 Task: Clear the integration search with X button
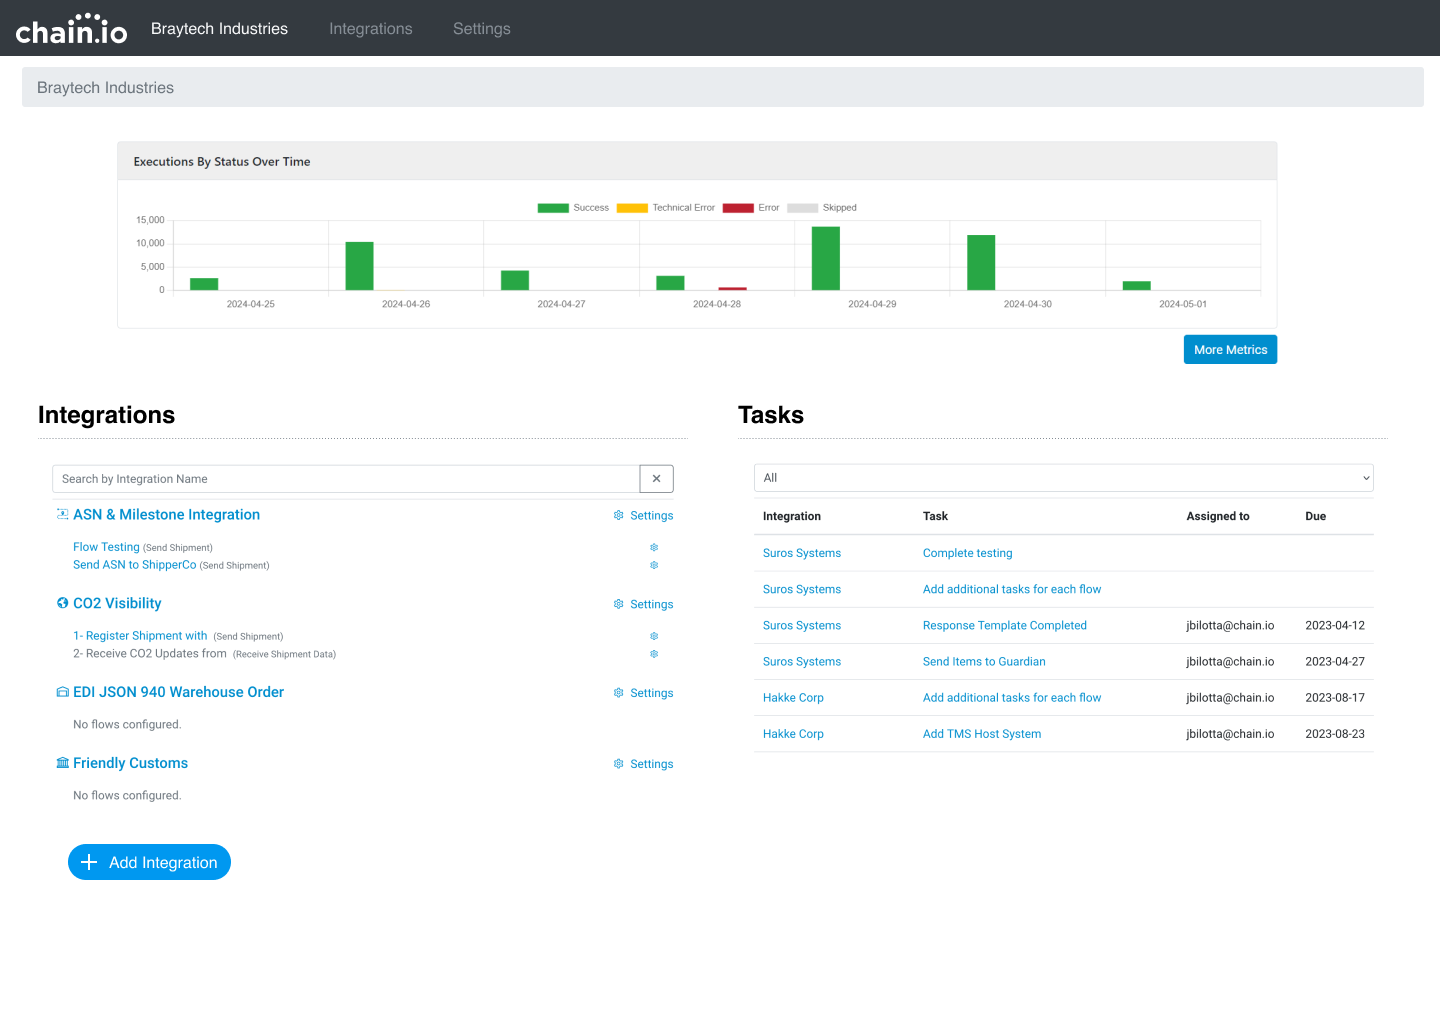click(656, 479)
